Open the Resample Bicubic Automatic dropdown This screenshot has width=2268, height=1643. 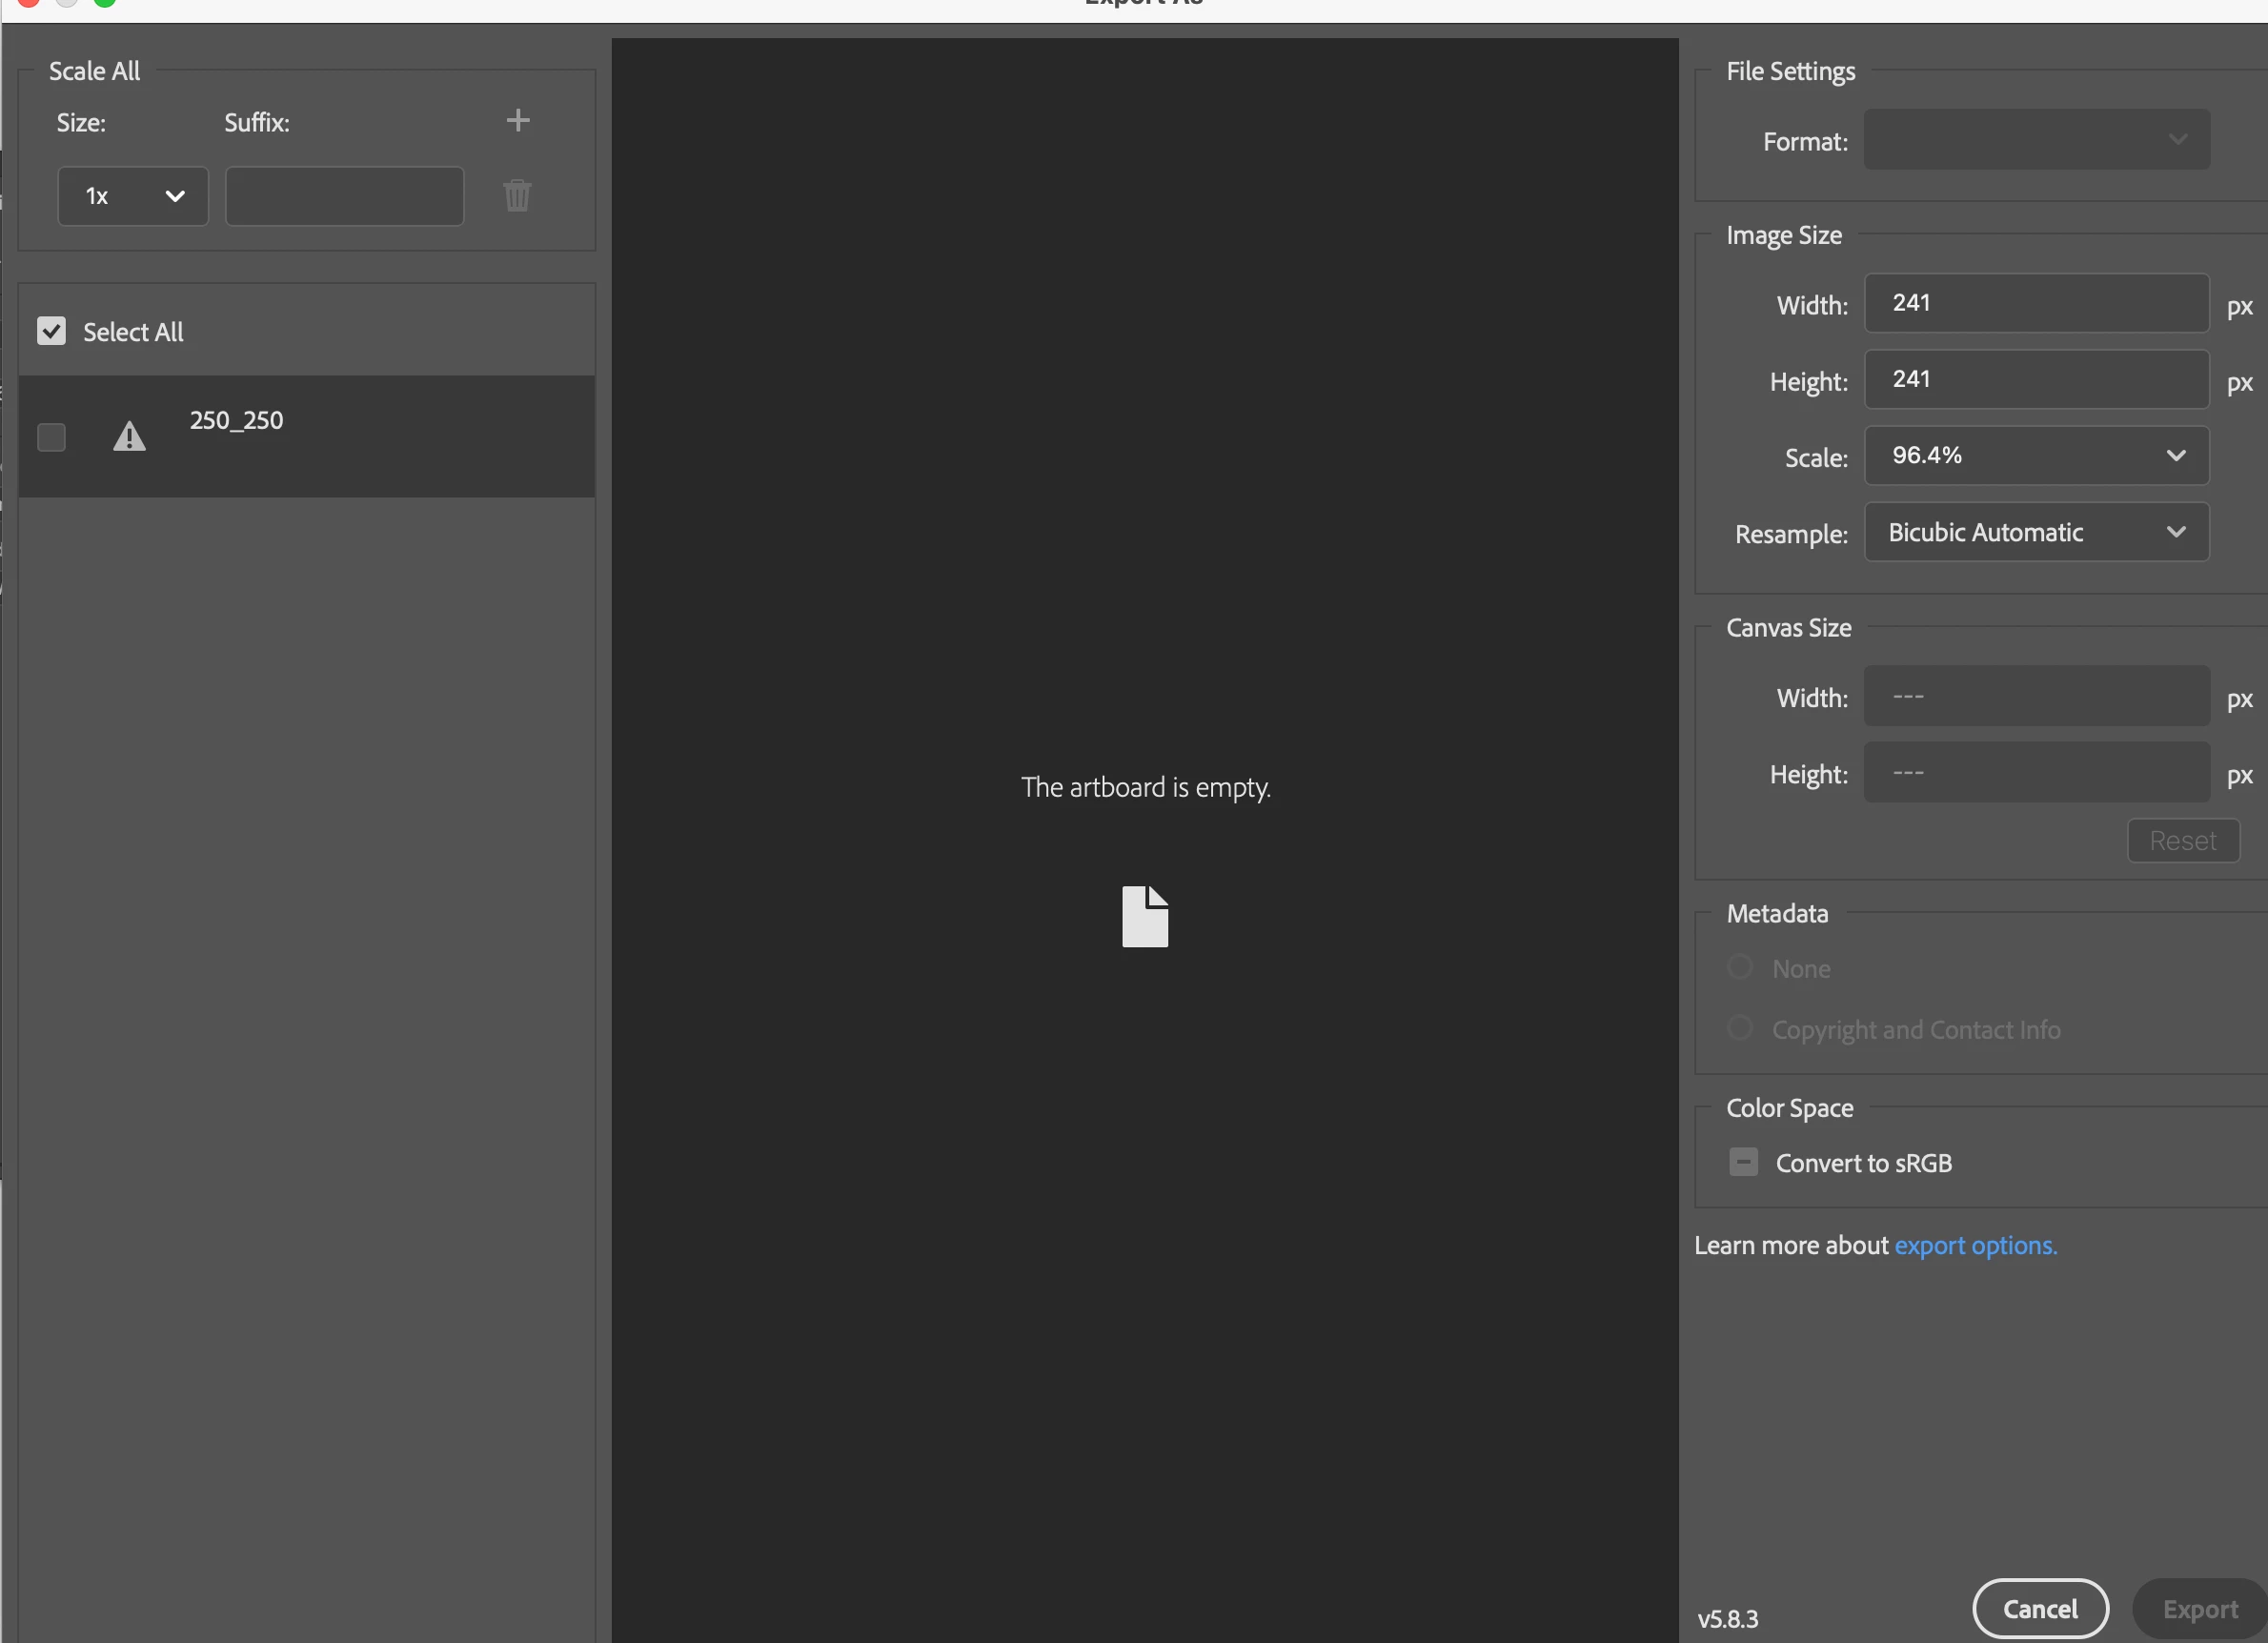coord(2036,532)
